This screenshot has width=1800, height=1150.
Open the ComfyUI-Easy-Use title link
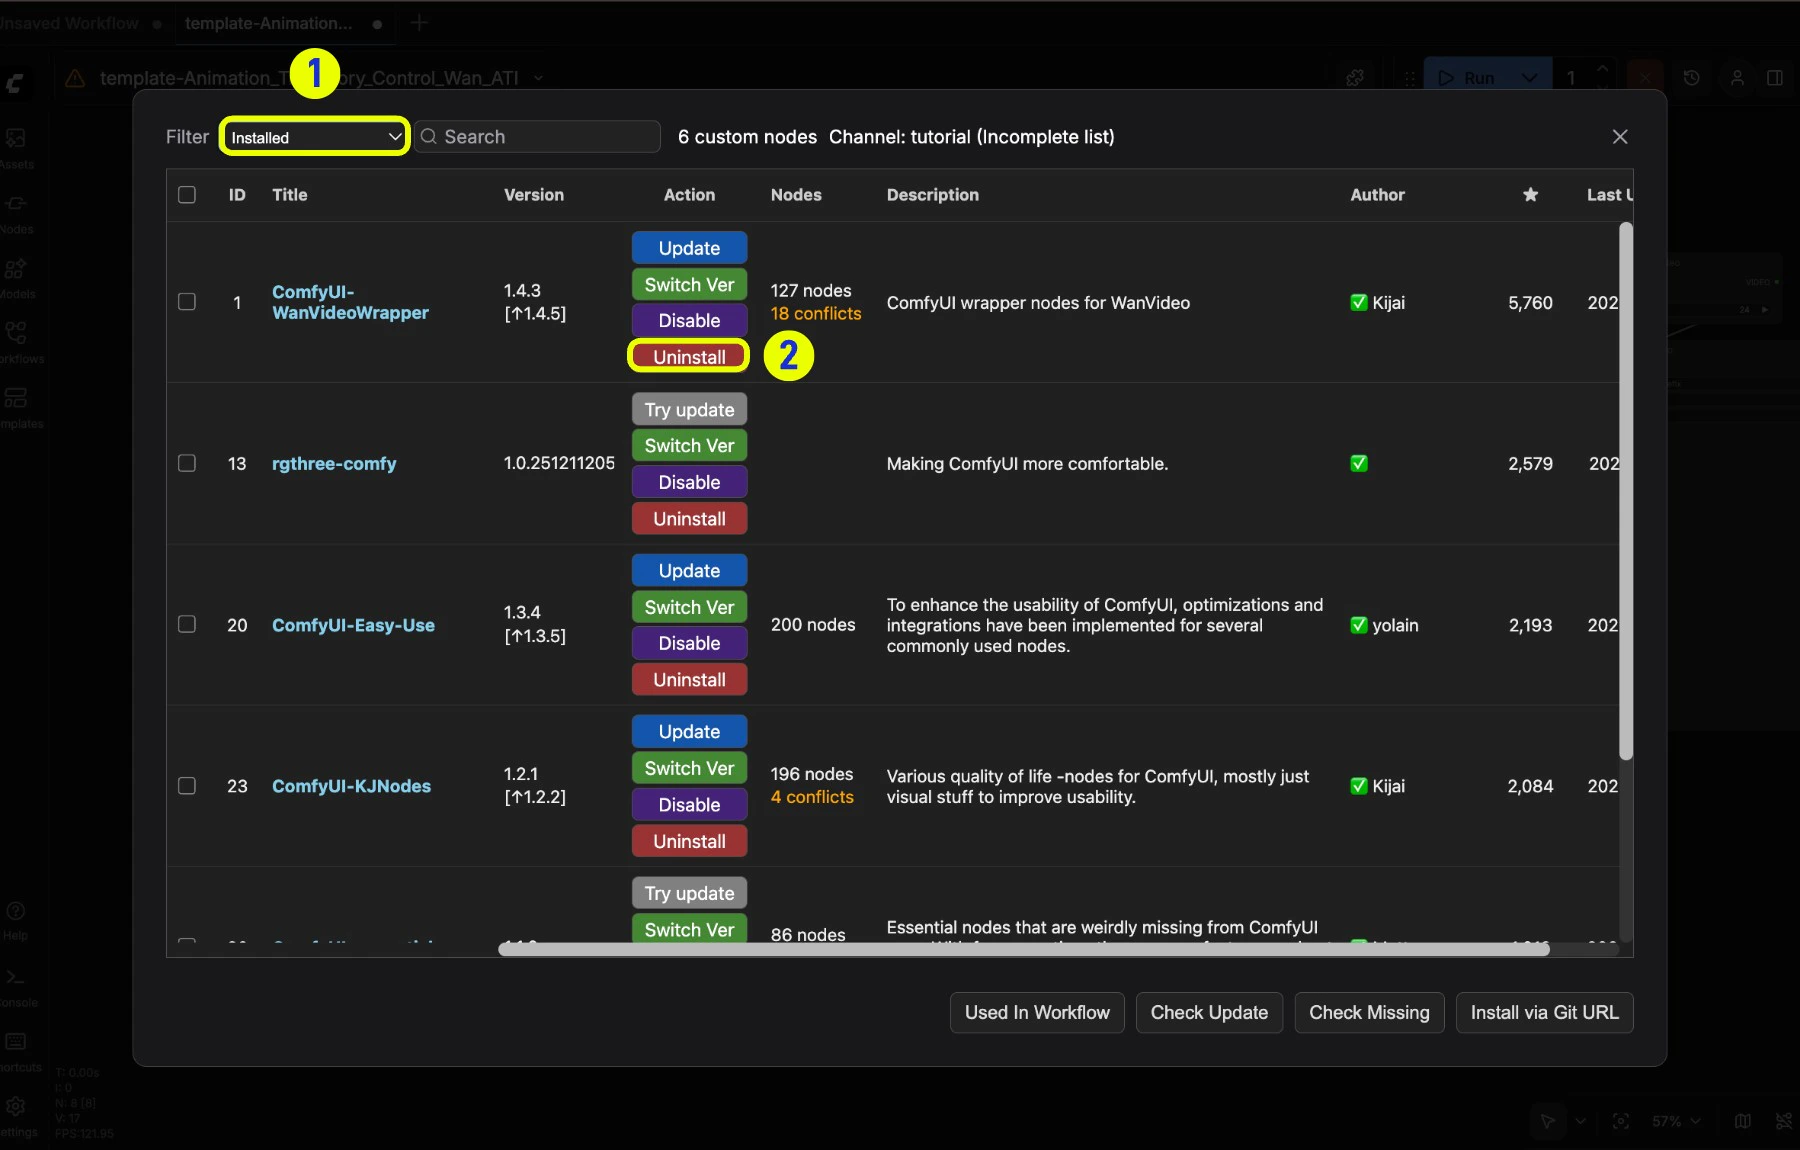pos(353,625)
